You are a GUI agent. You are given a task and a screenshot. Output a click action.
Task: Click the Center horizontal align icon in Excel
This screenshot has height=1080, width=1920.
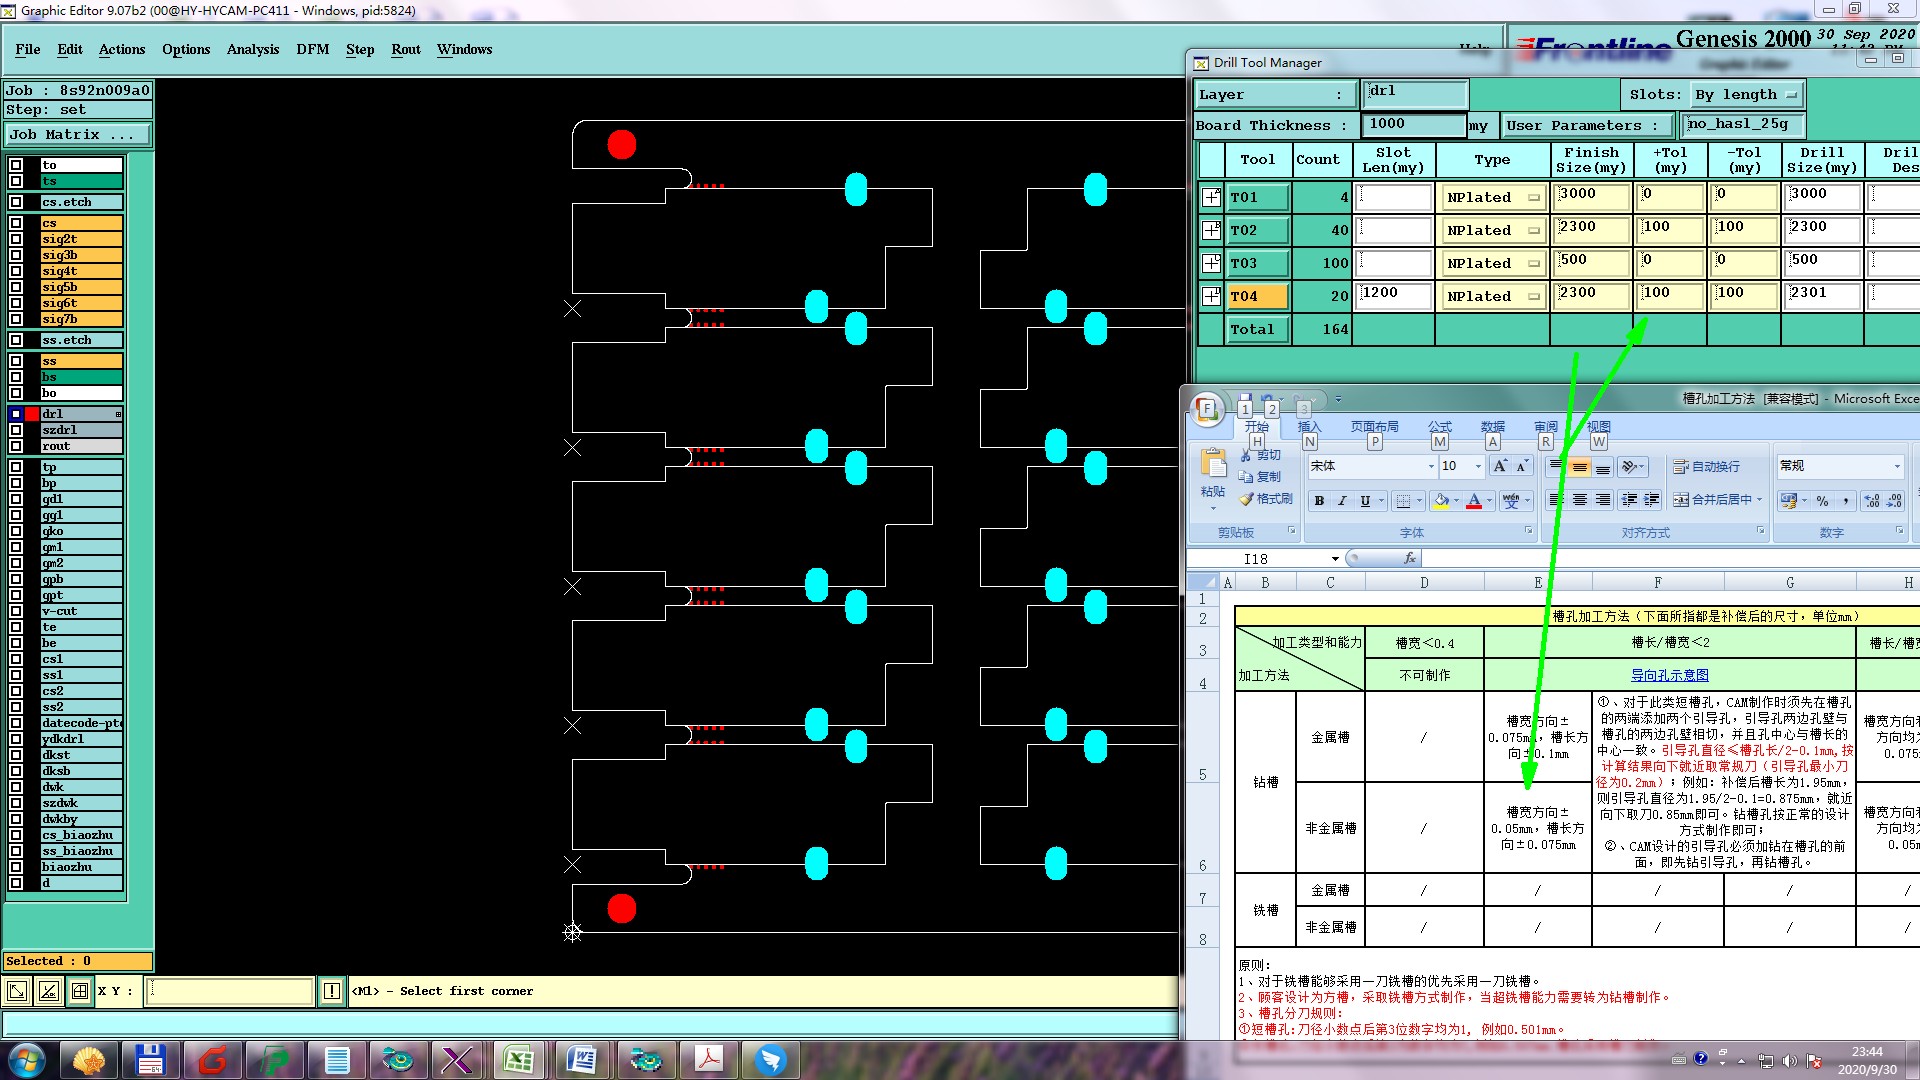(x=1580, y=500)
